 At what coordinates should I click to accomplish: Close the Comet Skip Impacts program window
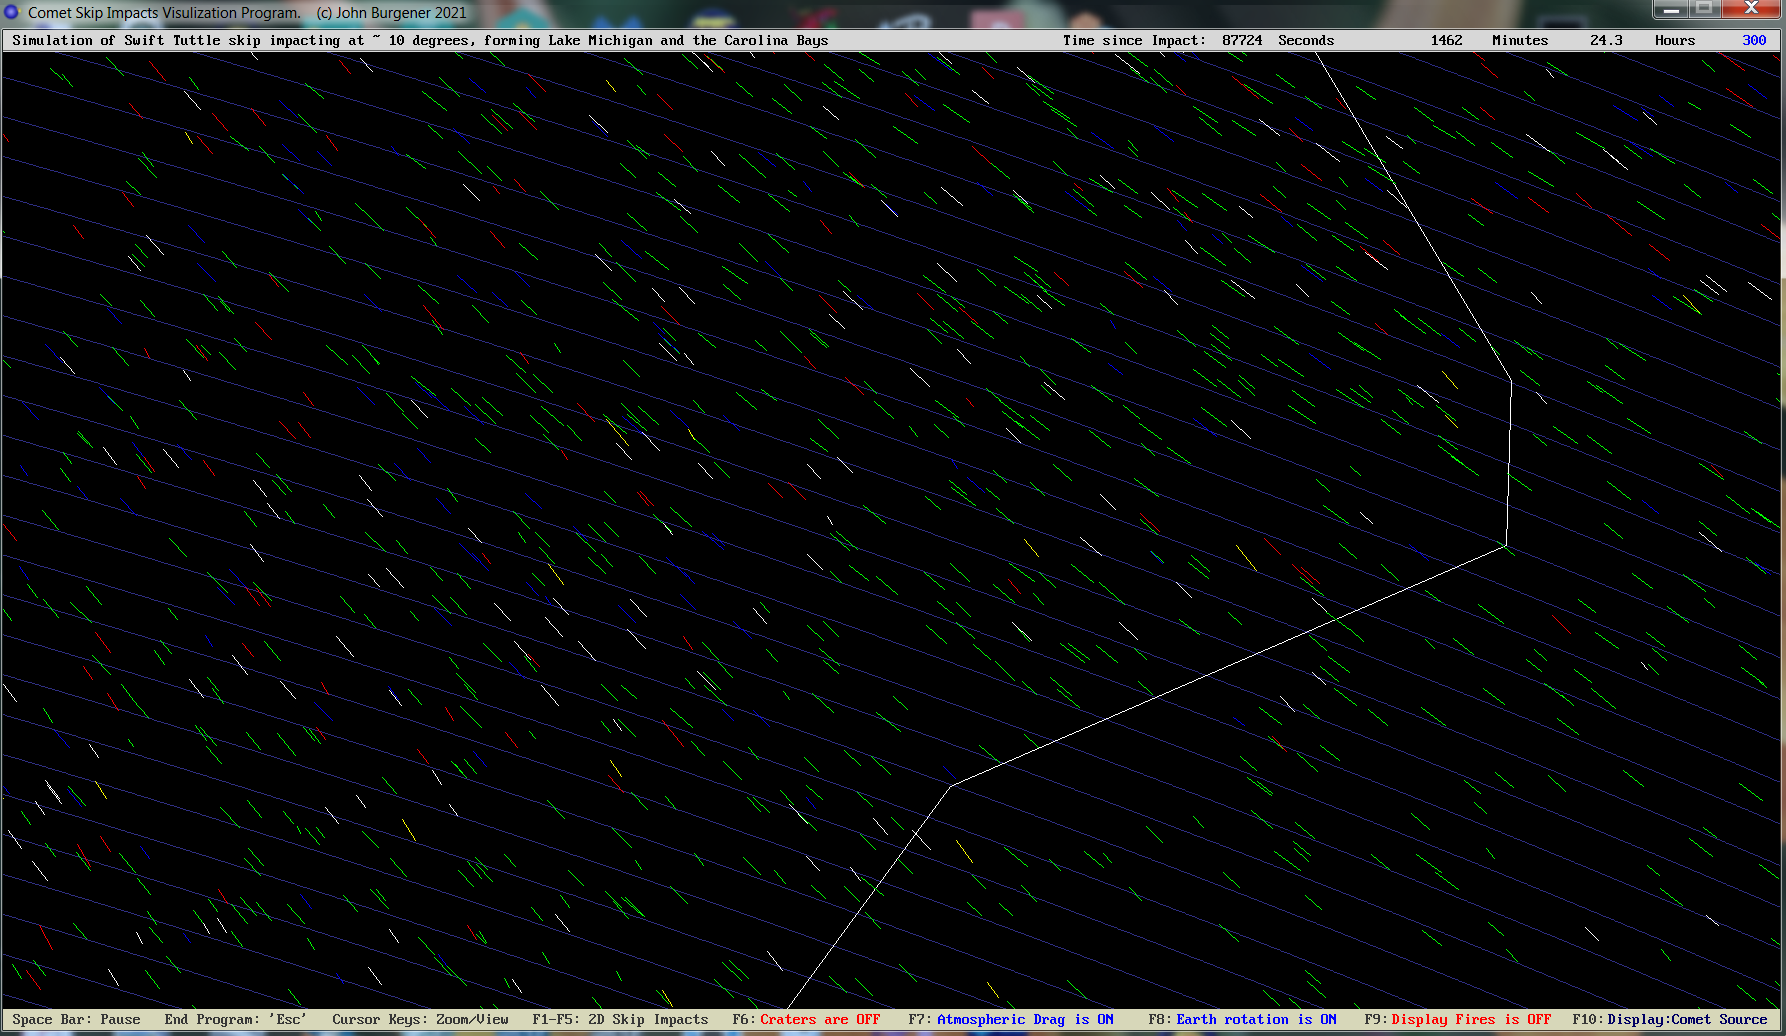(x=1751, y=10)
